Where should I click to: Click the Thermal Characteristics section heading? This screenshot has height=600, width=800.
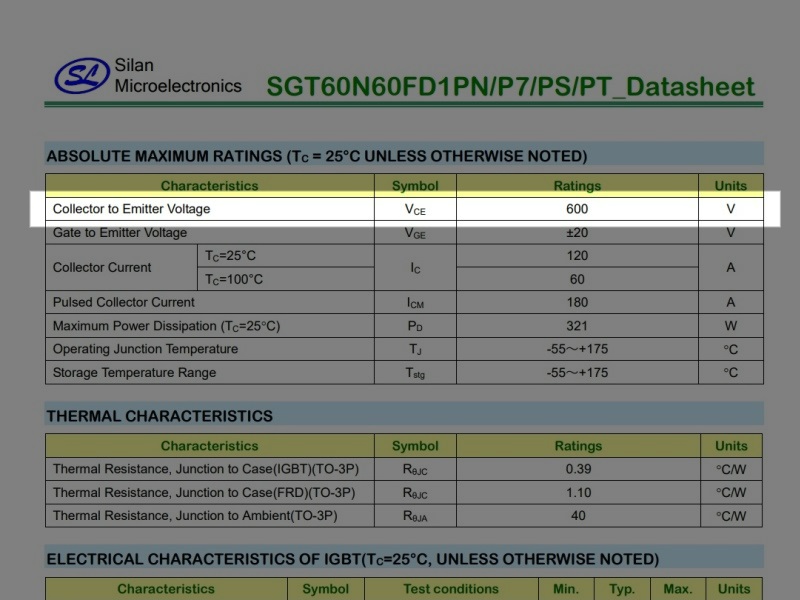pyautogui.click(x=160, y=416)
